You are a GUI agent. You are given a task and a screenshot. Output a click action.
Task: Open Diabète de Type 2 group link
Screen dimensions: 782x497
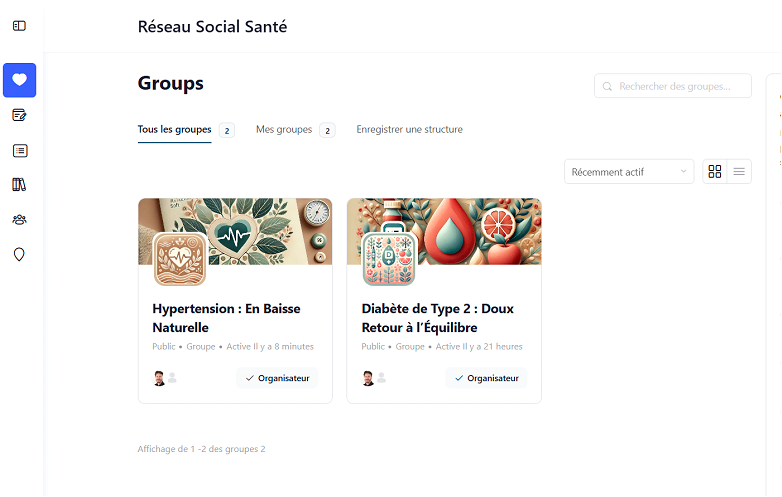pos(437,318)
